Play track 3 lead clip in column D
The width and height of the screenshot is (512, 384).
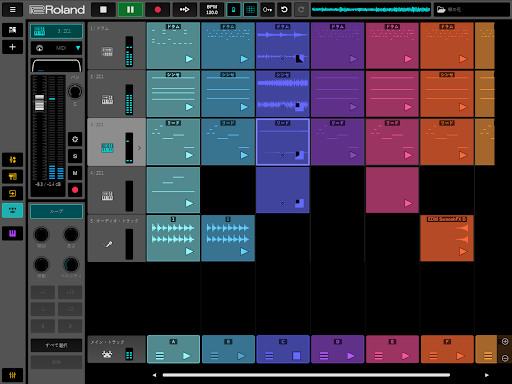353,155
